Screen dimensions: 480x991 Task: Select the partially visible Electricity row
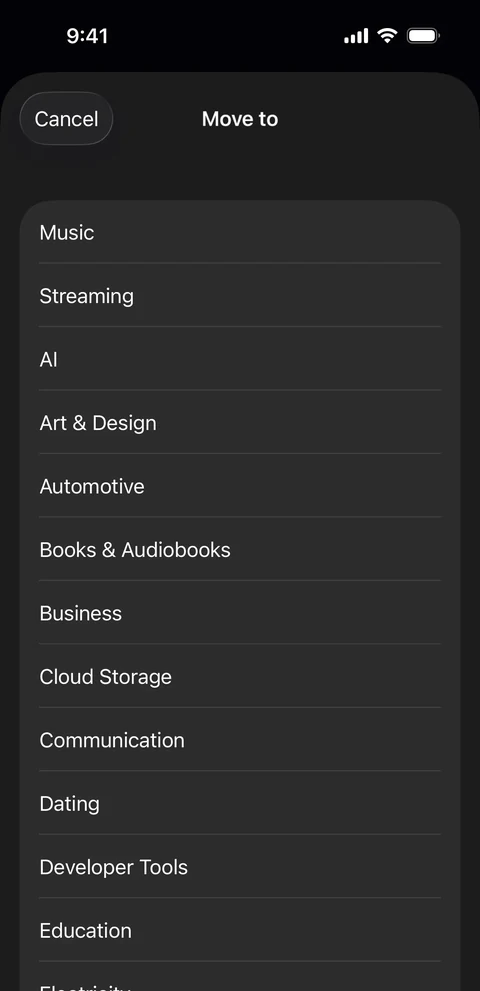[x=240, y=977]
